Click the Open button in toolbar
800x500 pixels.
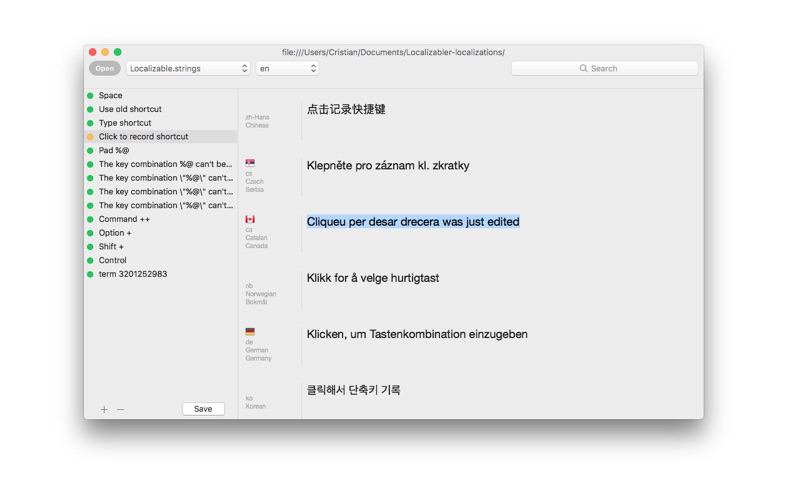pyautogui.click(x=105, y=68)
